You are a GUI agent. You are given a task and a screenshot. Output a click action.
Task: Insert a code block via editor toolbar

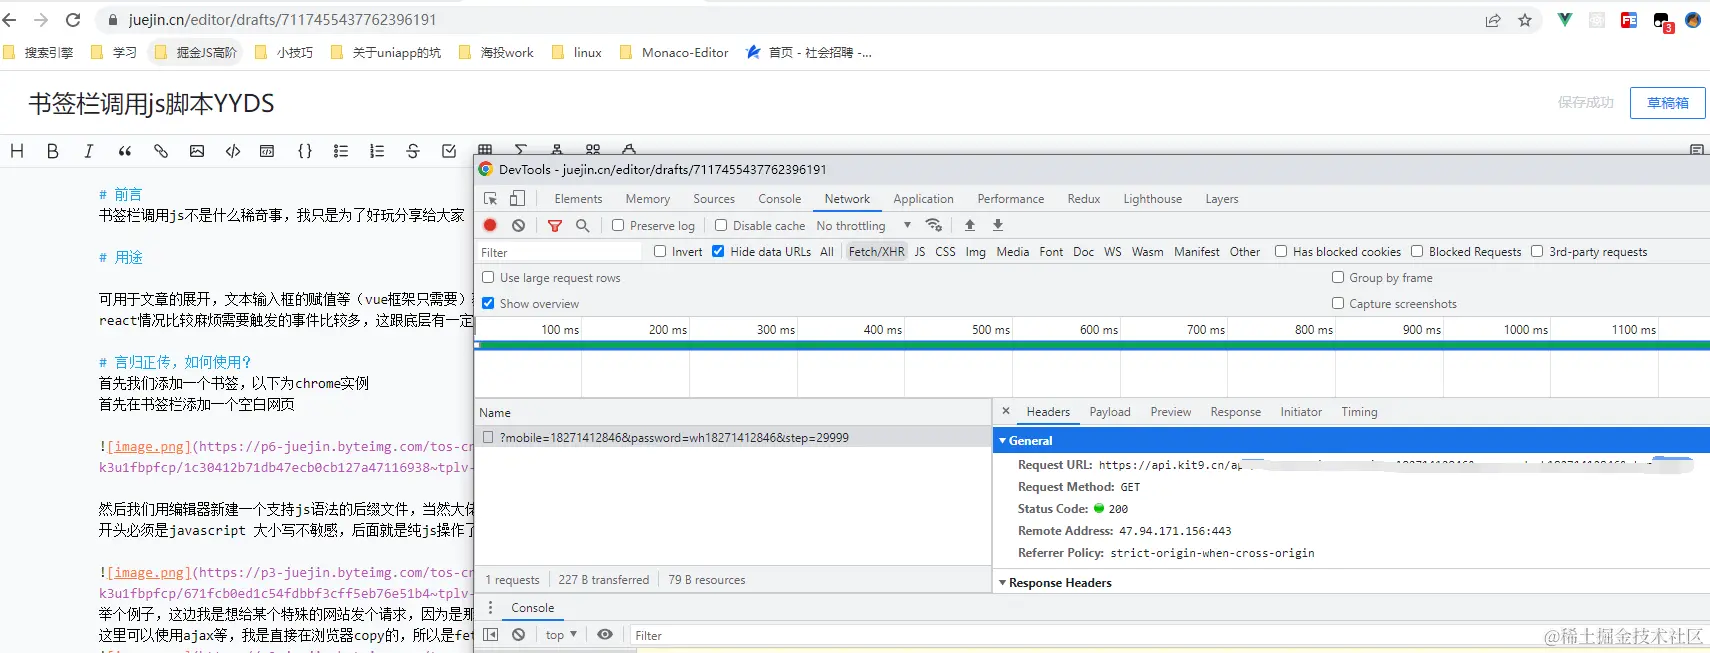(x=267, y=151)
